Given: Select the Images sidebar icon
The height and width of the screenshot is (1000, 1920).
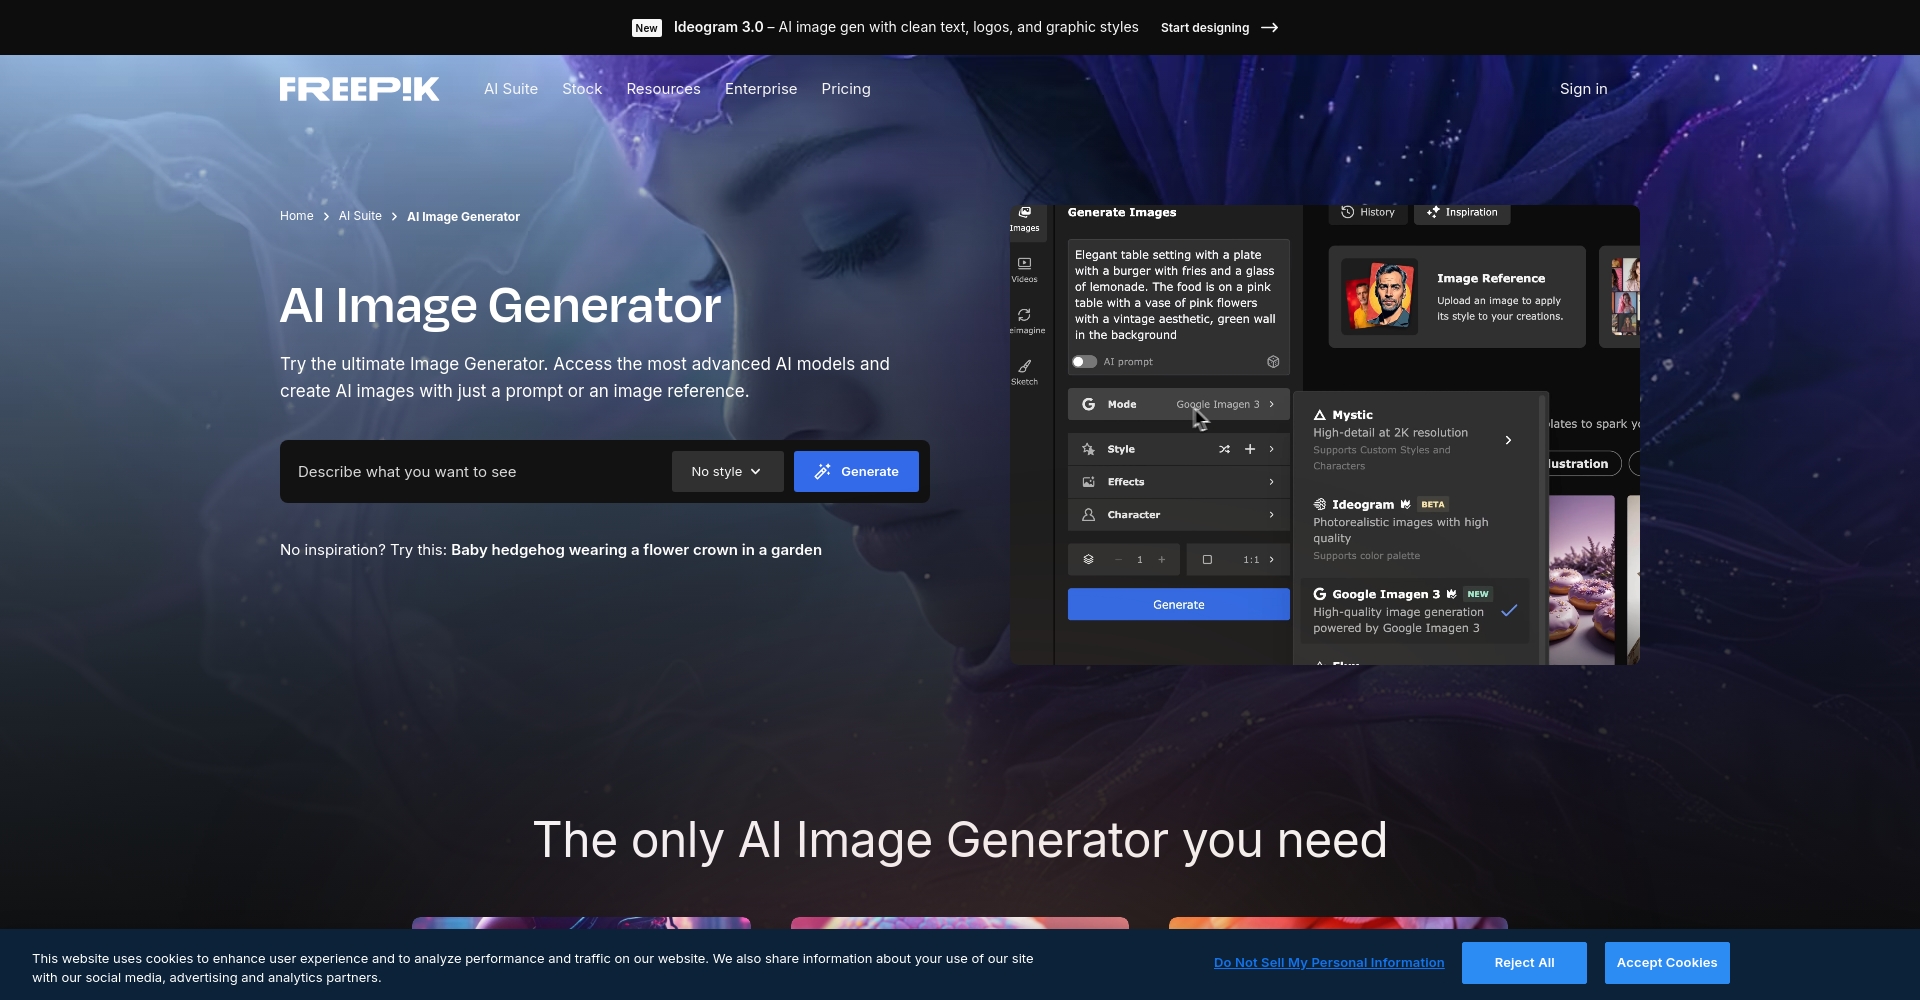Looking at the screenshot, I should pyautogui.click(x=1025, y=219).
